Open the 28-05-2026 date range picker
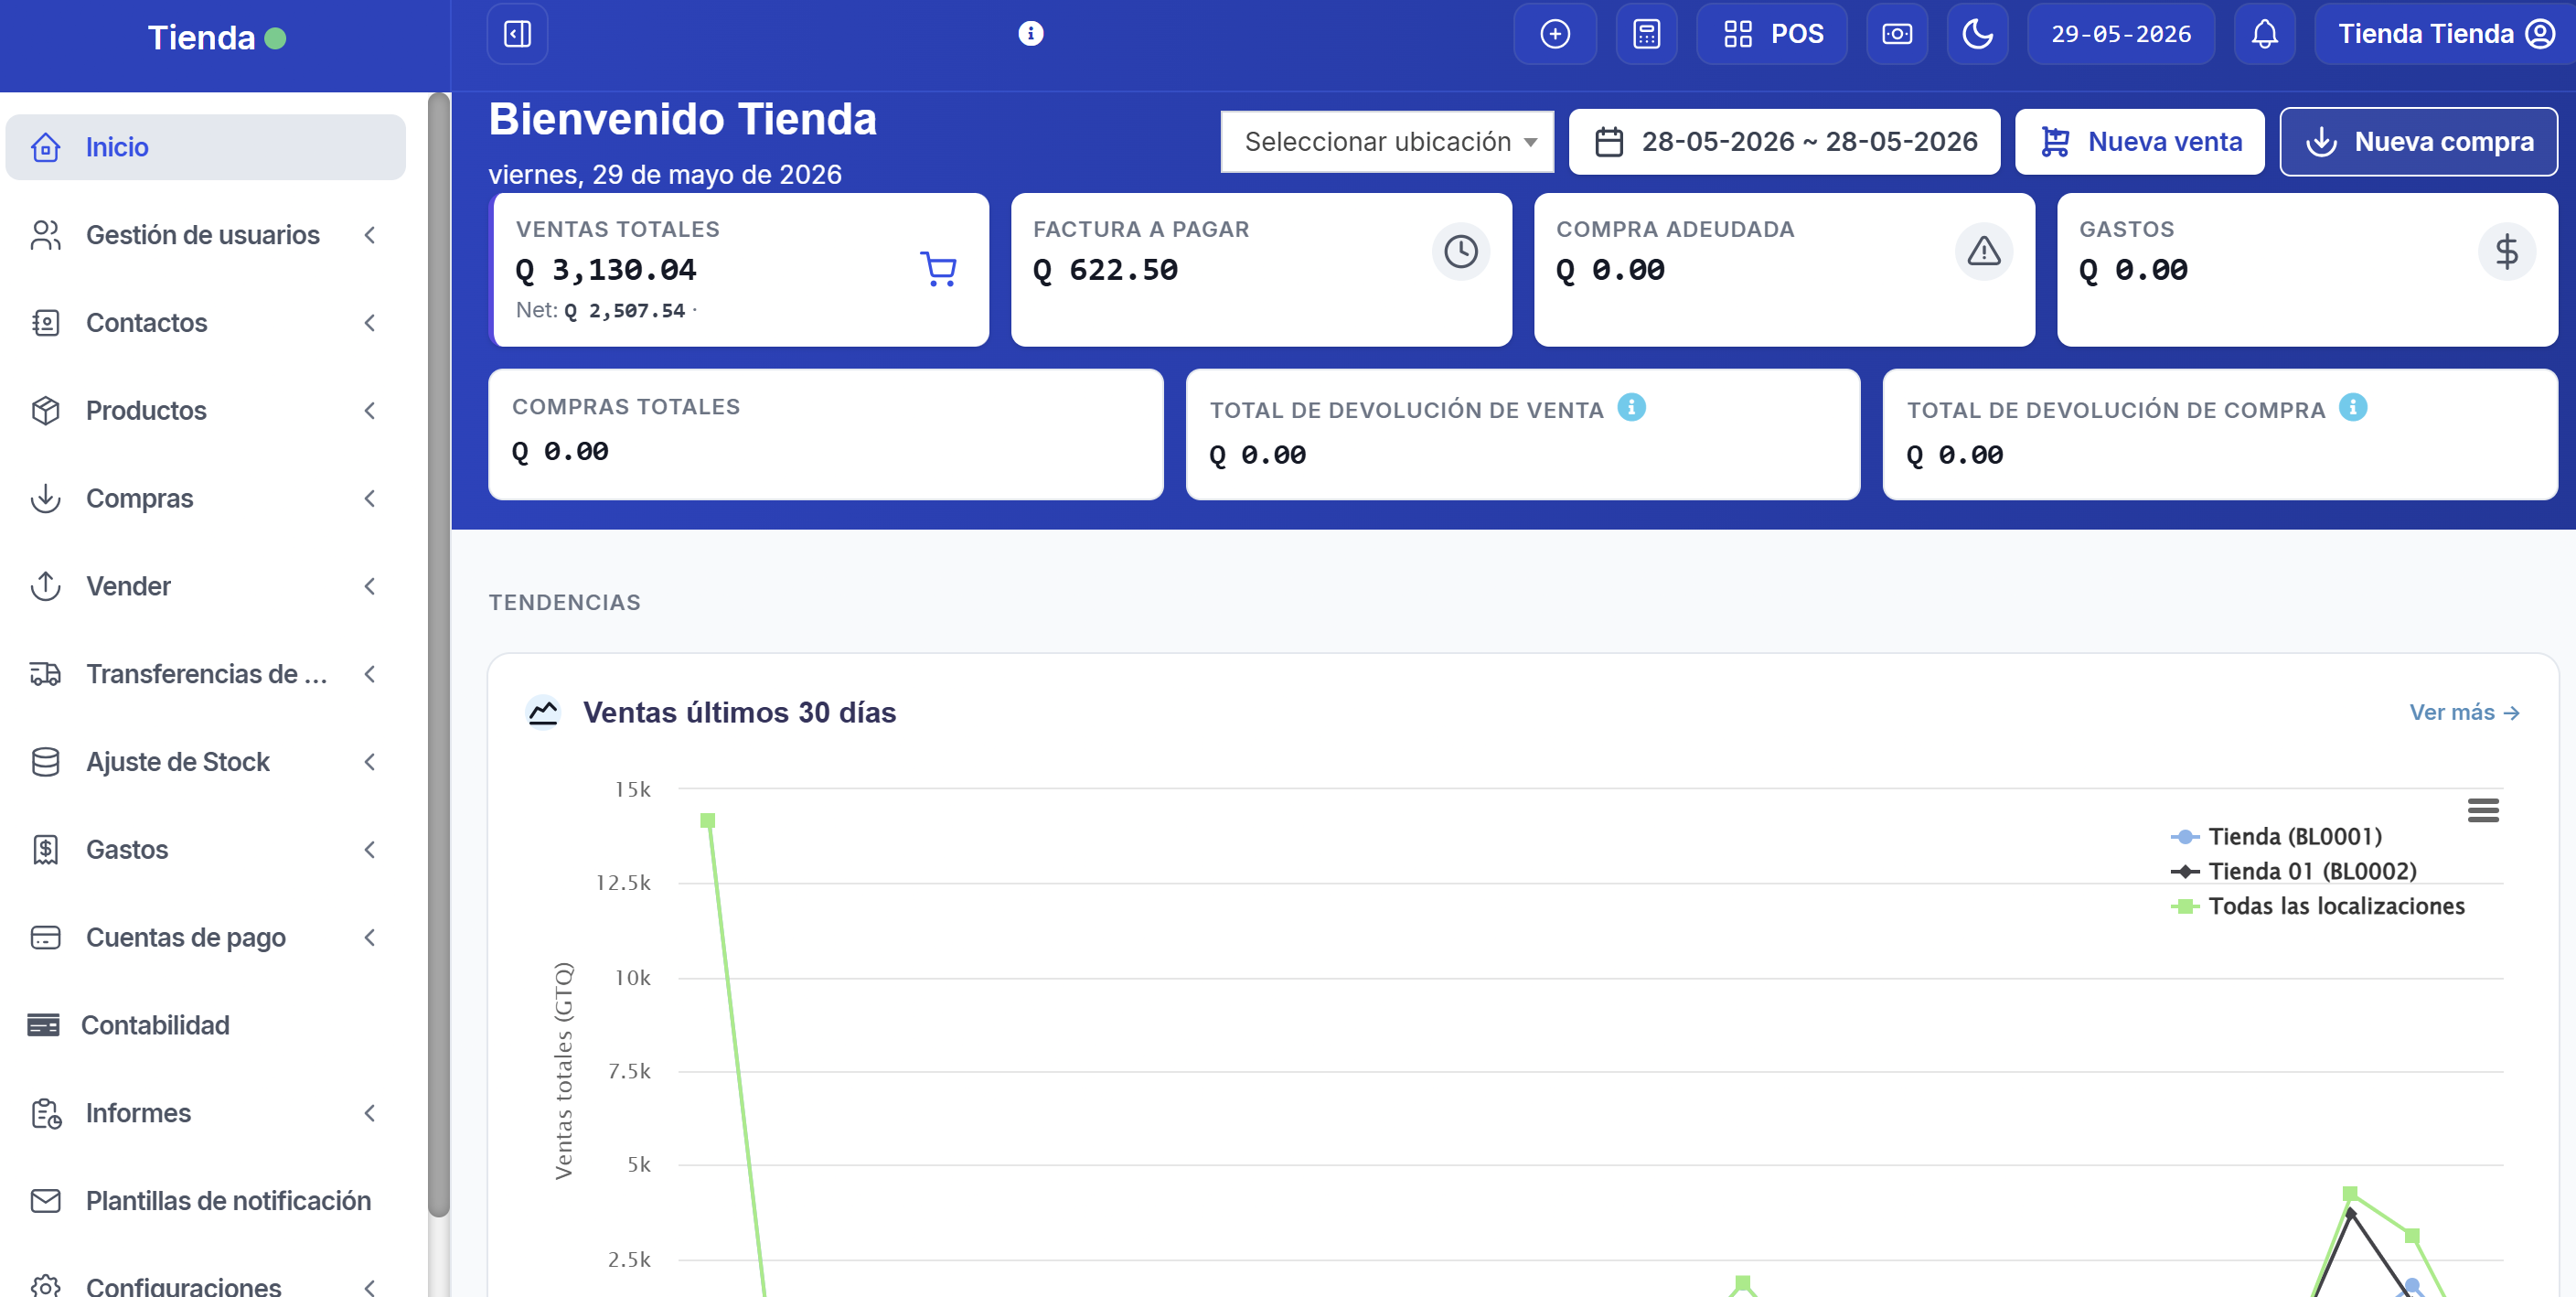 pos(1784,142)
